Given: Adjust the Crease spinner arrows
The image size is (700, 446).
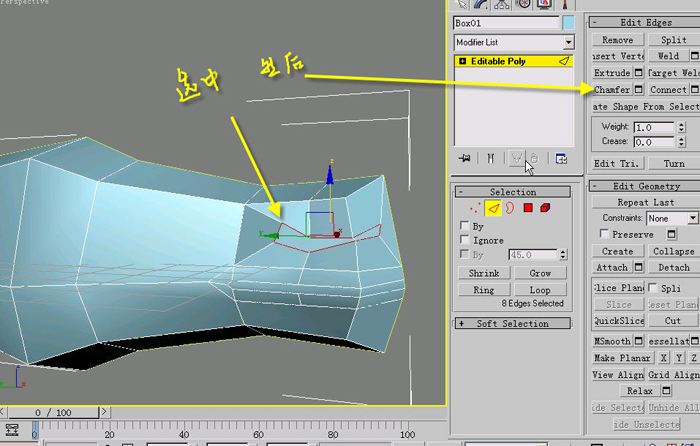Looking at the screenshot, I should click(x=681, y=142).
